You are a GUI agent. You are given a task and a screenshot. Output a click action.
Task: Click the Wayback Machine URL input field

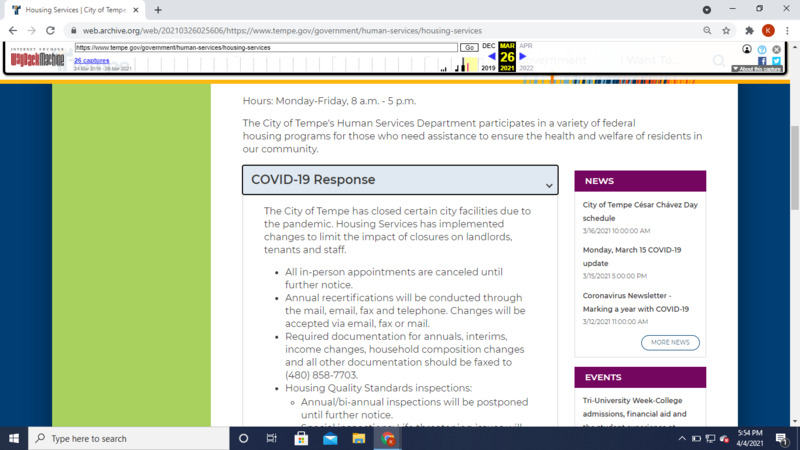point(265,47)
